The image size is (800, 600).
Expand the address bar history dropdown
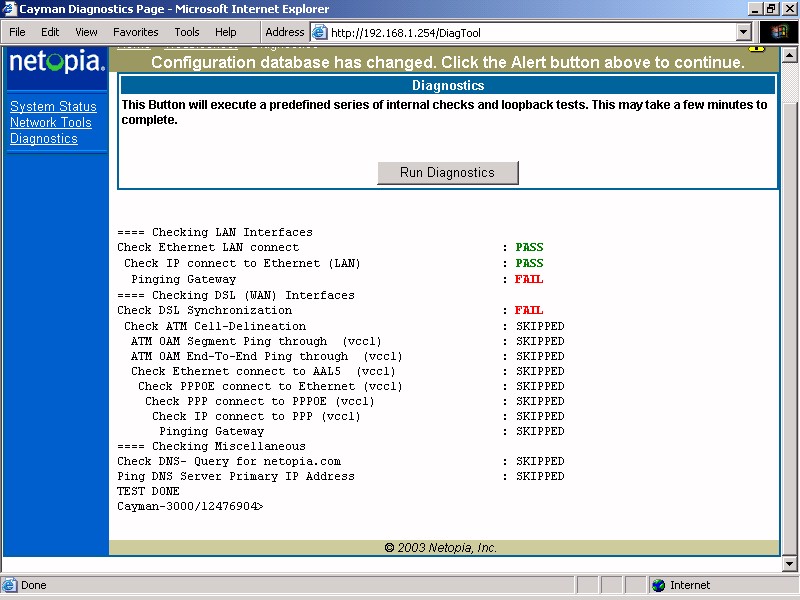(x=743, y=33)
